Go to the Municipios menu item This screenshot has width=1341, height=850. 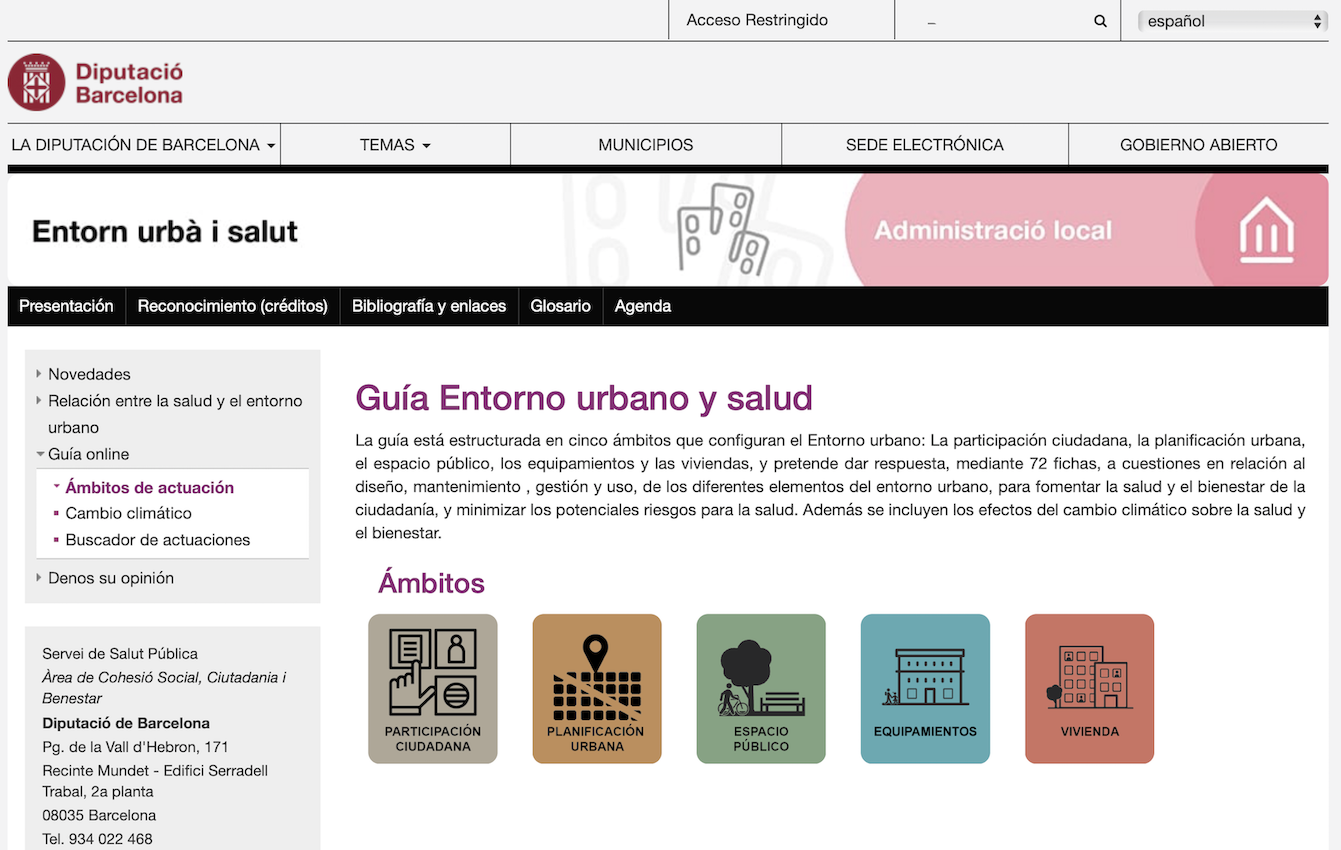pos(645,145)
